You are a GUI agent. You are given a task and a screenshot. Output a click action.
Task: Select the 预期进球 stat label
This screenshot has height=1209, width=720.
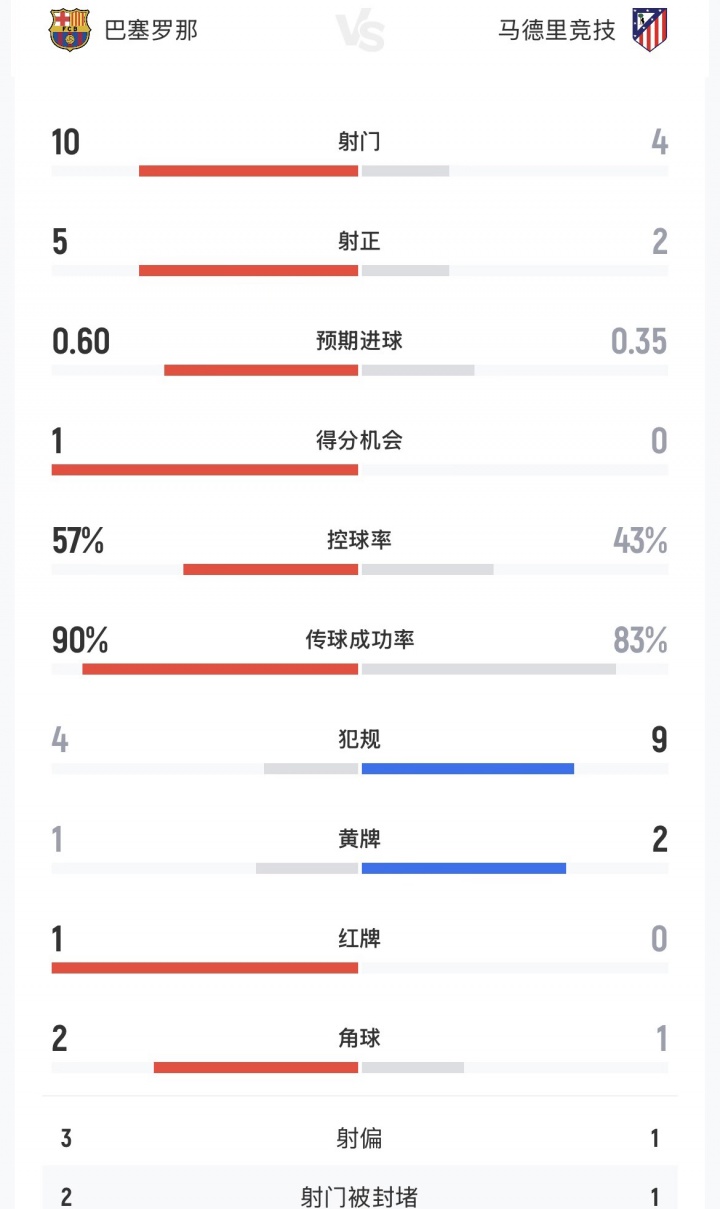(359, 341)
